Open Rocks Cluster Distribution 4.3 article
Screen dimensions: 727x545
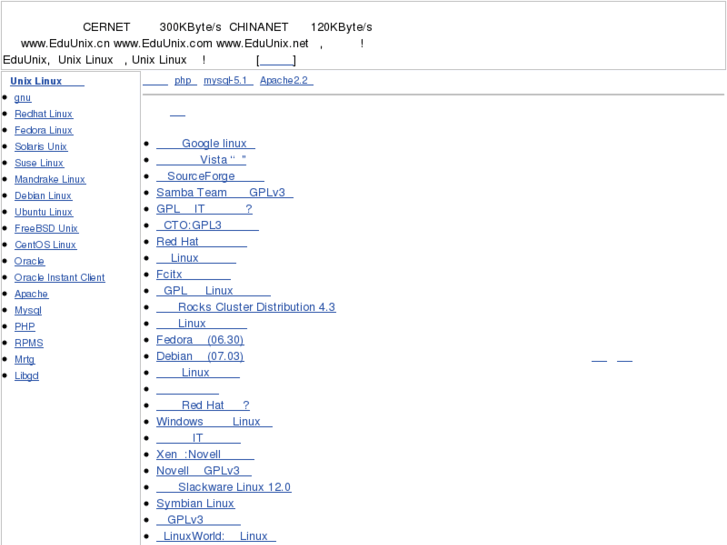[x=246, y=307]
